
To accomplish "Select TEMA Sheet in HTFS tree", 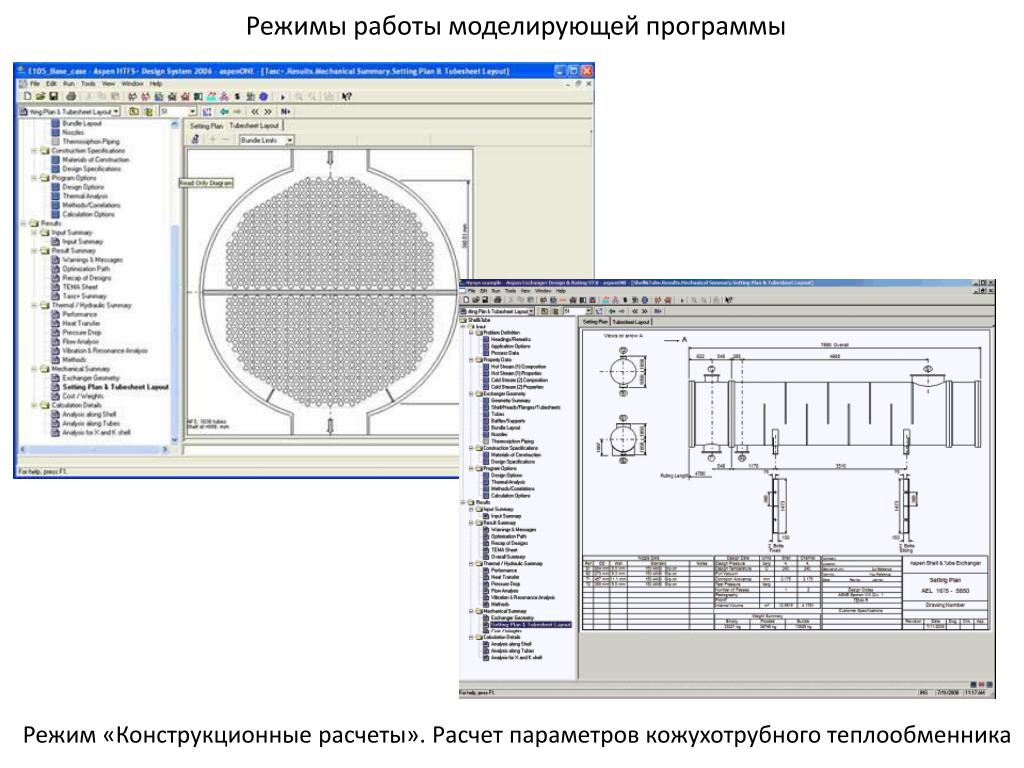I will pos(80,287).
